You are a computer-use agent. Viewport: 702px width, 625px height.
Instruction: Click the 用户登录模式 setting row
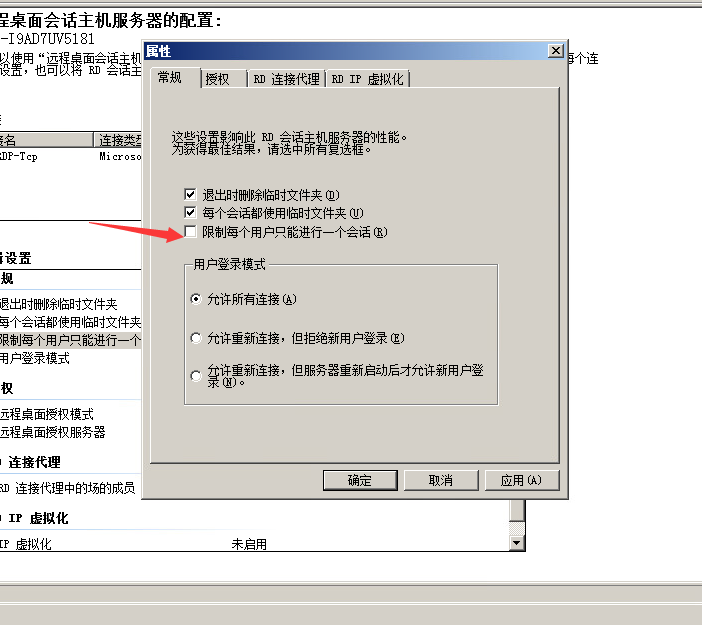pos(35,358)
